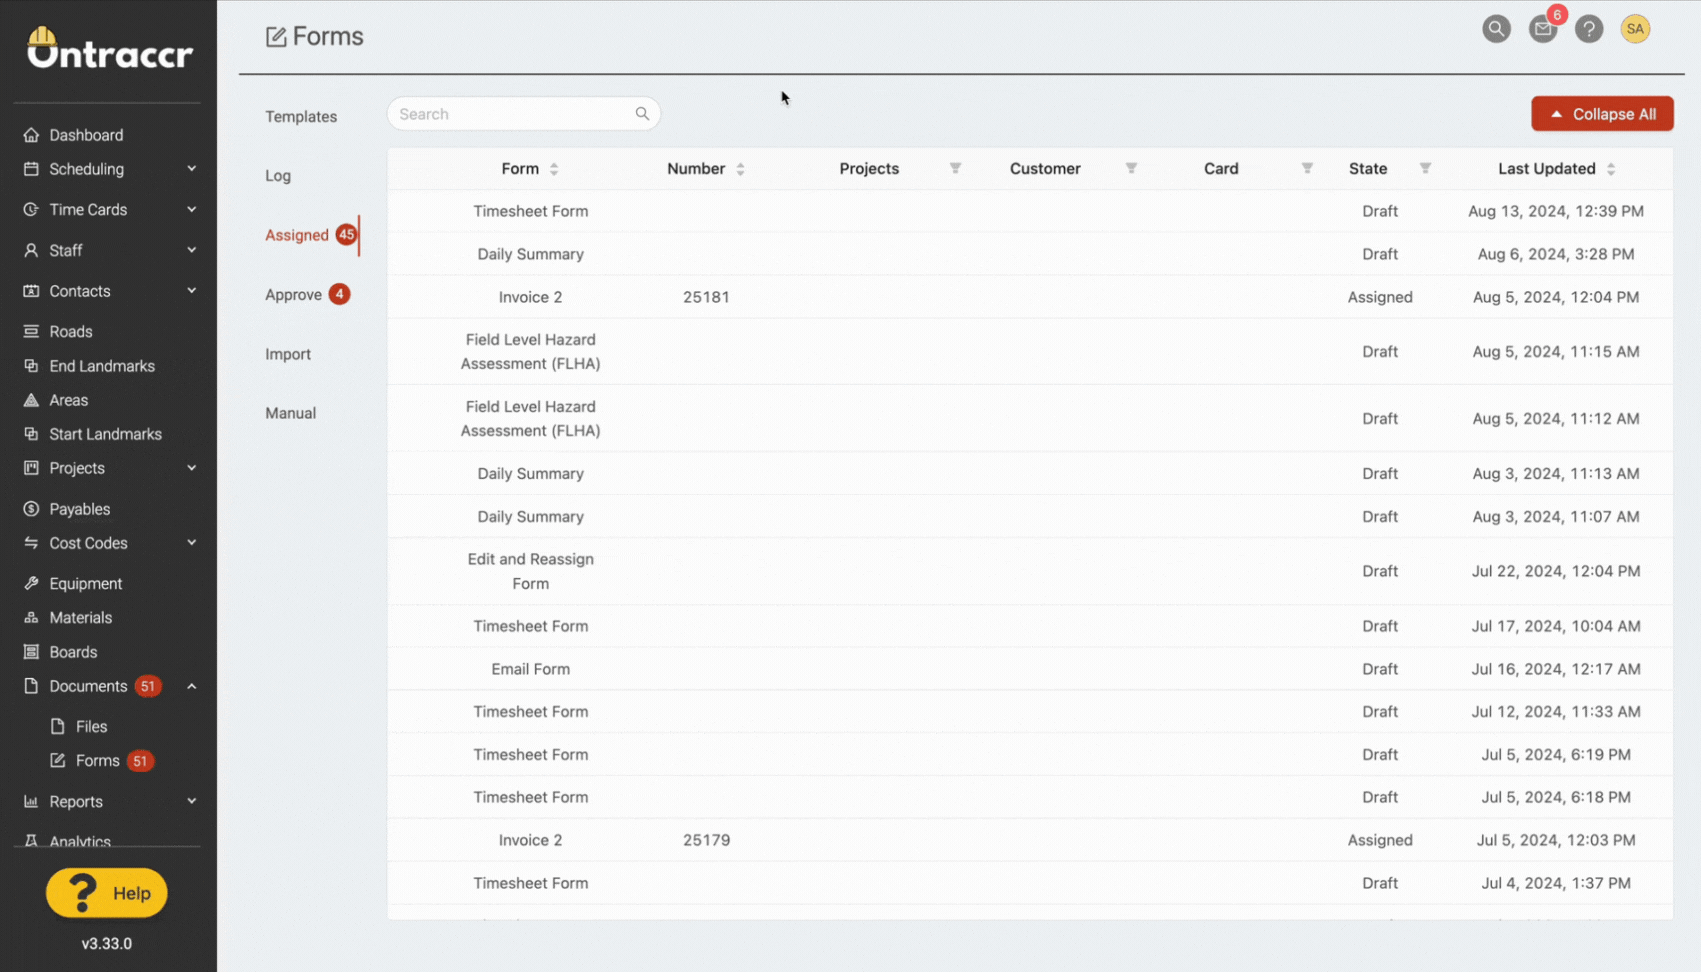Open the Manual tab
Image resolution: width=1701 pixels, height=972 pixels.
coord(291,413)
